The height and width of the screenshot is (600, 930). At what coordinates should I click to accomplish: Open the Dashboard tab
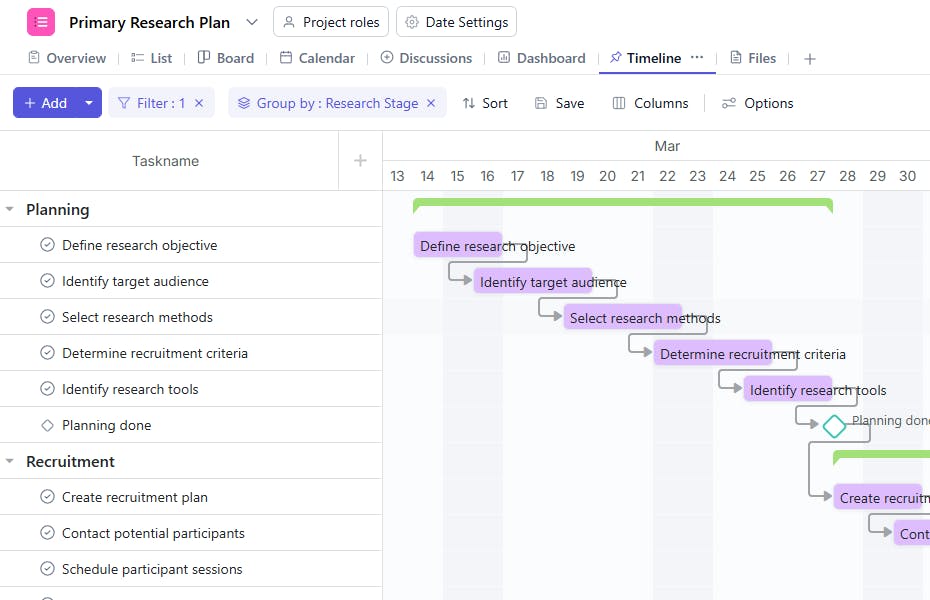pos(541,58)
